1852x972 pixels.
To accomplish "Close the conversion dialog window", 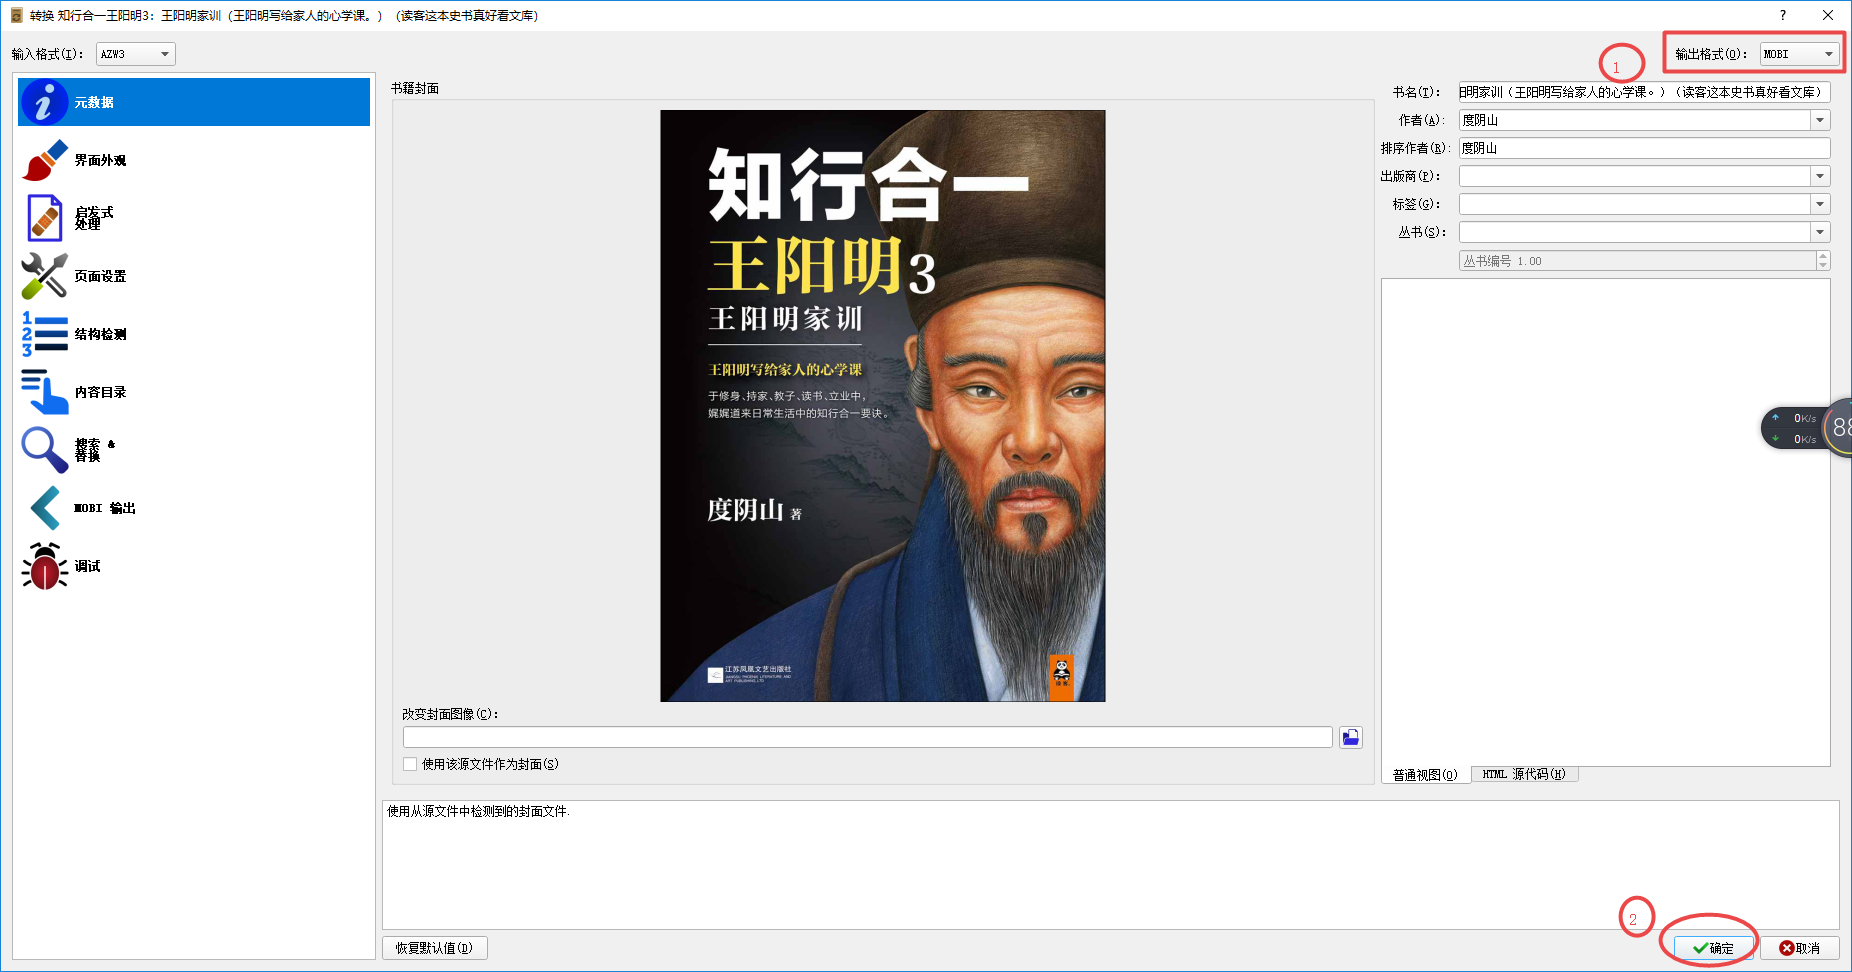I will pyautogui.click(x=1828, y=15).
